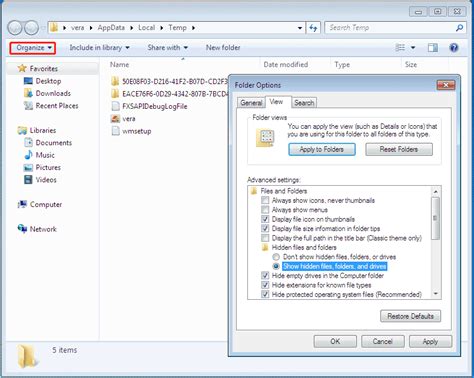
Task: Click the Documents library icon
Action: (x=28, y=143)
